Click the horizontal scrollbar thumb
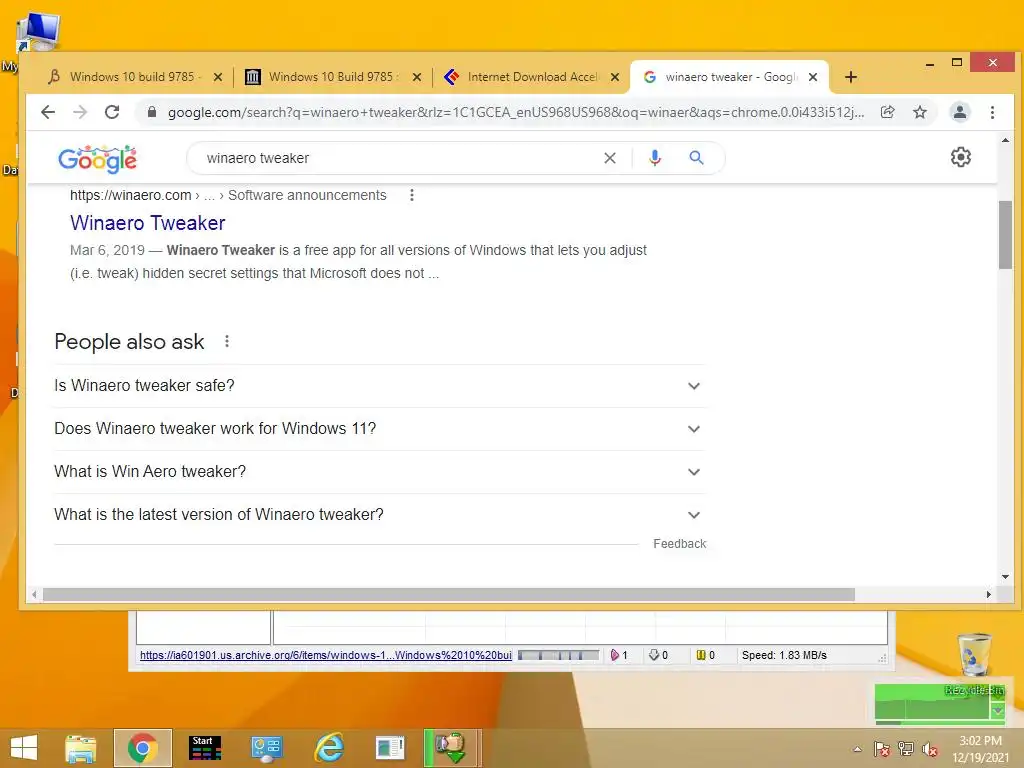 449,595
